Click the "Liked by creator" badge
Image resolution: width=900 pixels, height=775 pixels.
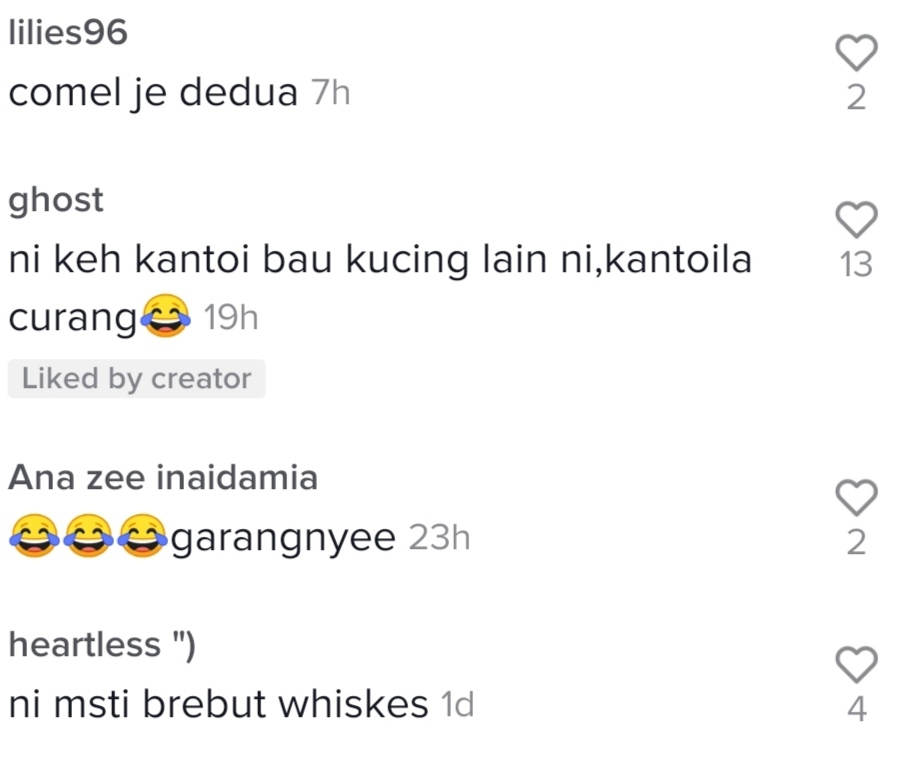click(x=137, y=378)
